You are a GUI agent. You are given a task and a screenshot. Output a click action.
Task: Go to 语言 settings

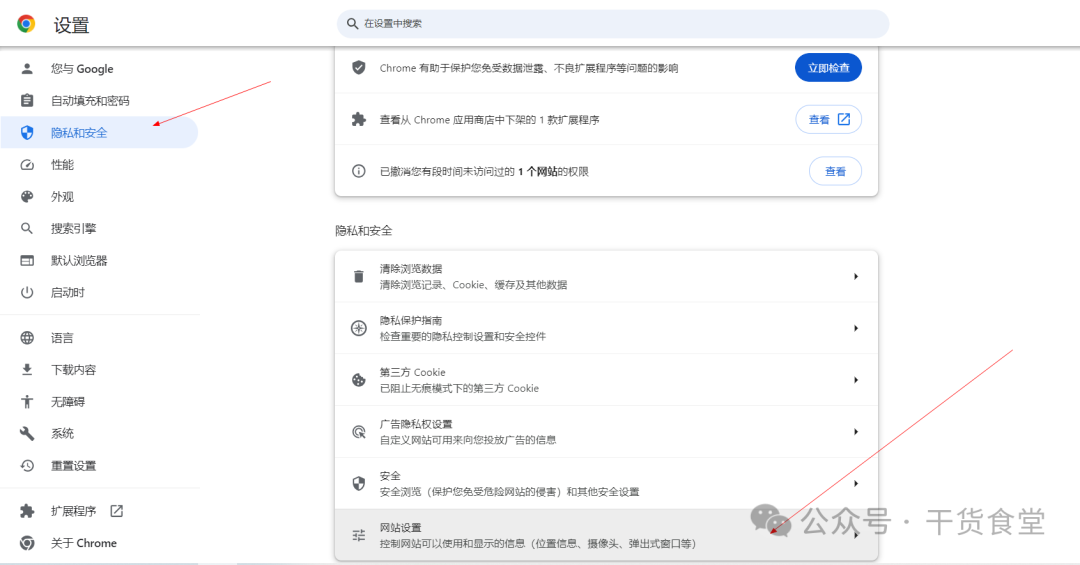point(99,338)
